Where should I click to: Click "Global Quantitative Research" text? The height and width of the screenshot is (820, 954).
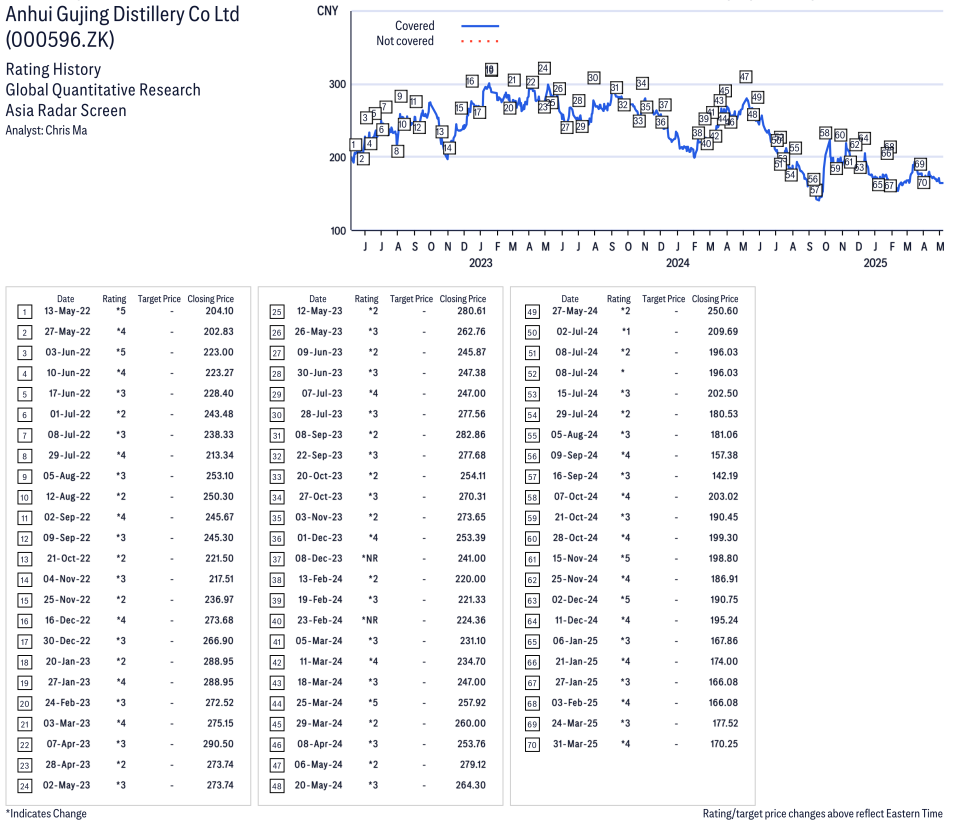point(103,90)
